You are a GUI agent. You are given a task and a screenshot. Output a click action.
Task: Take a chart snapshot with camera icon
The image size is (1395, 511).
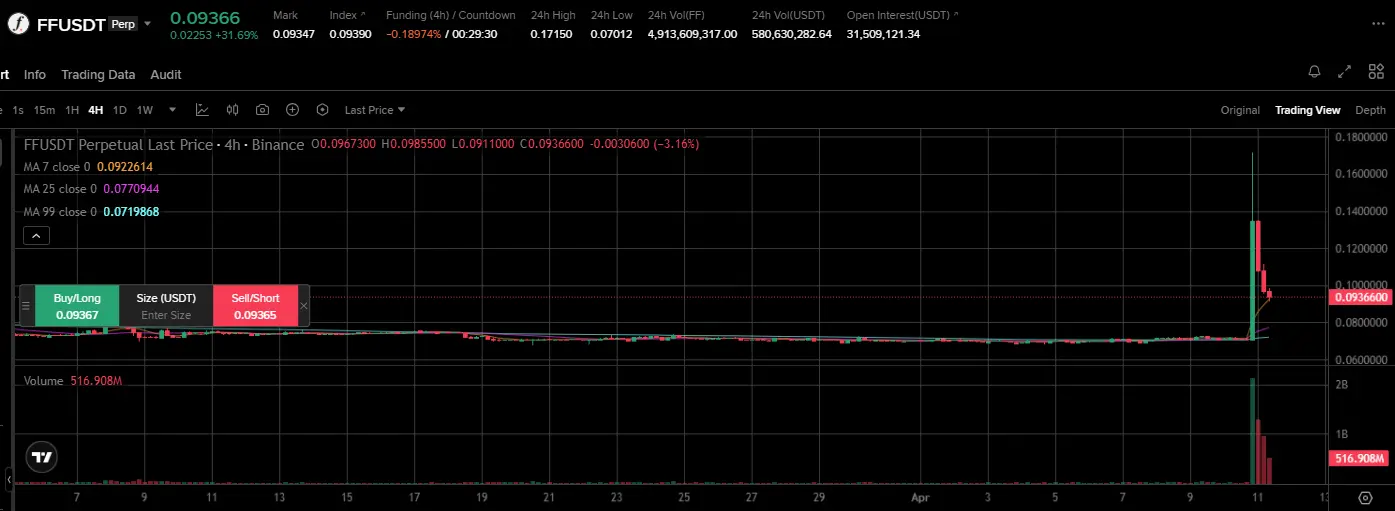coord(262,110)
